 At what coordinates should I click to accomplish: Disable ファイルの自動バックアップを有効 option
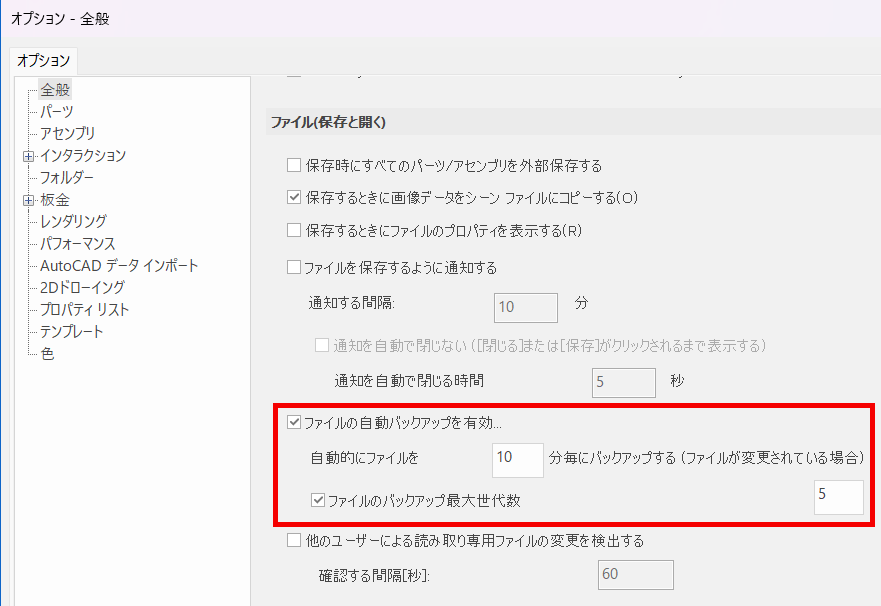coord(293,422)
